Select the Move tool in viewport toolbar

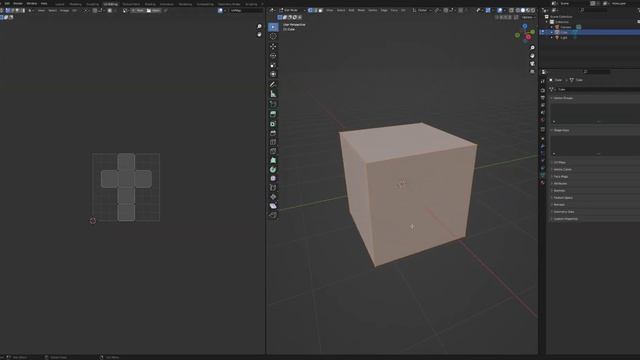(273, 47)
